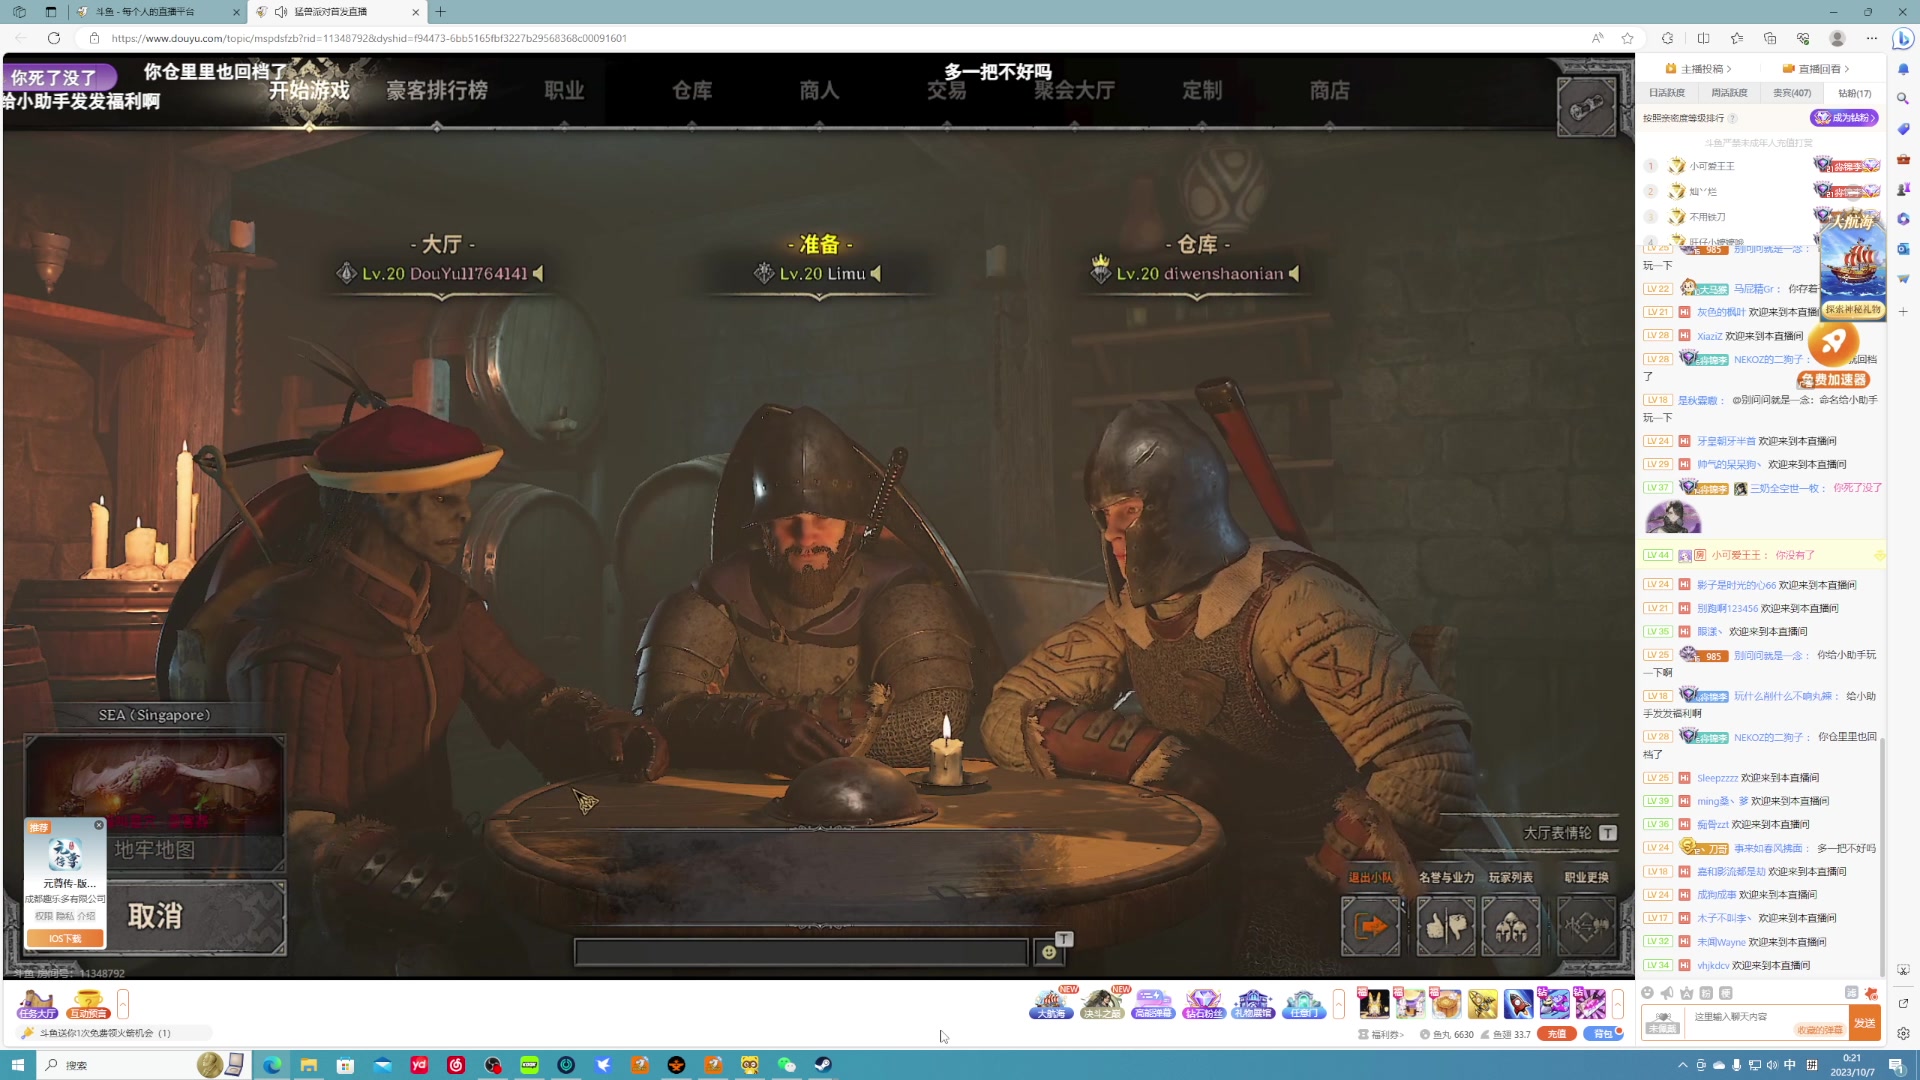Click the megaphone icon above chat input
The image size is (1920, 1080).
point(1667,993)
